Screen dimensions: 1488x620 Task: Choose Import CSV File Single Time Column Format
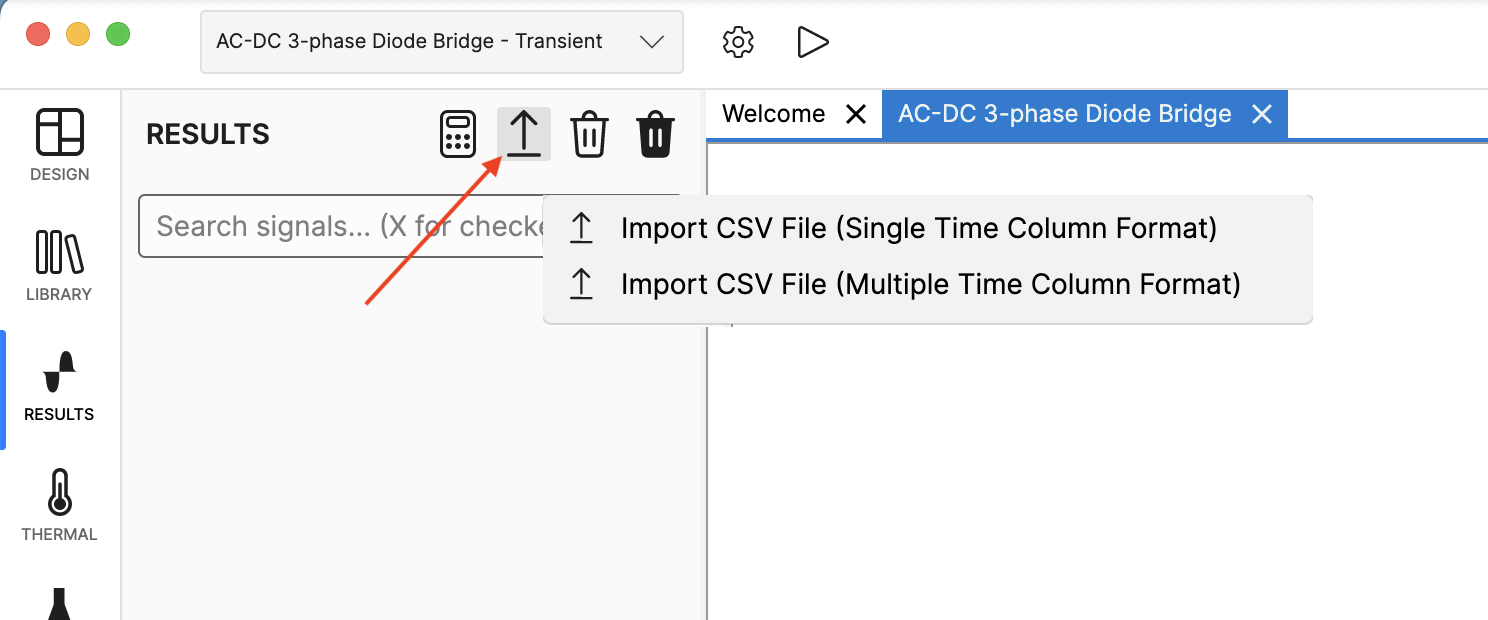click(x=918, y=228)
